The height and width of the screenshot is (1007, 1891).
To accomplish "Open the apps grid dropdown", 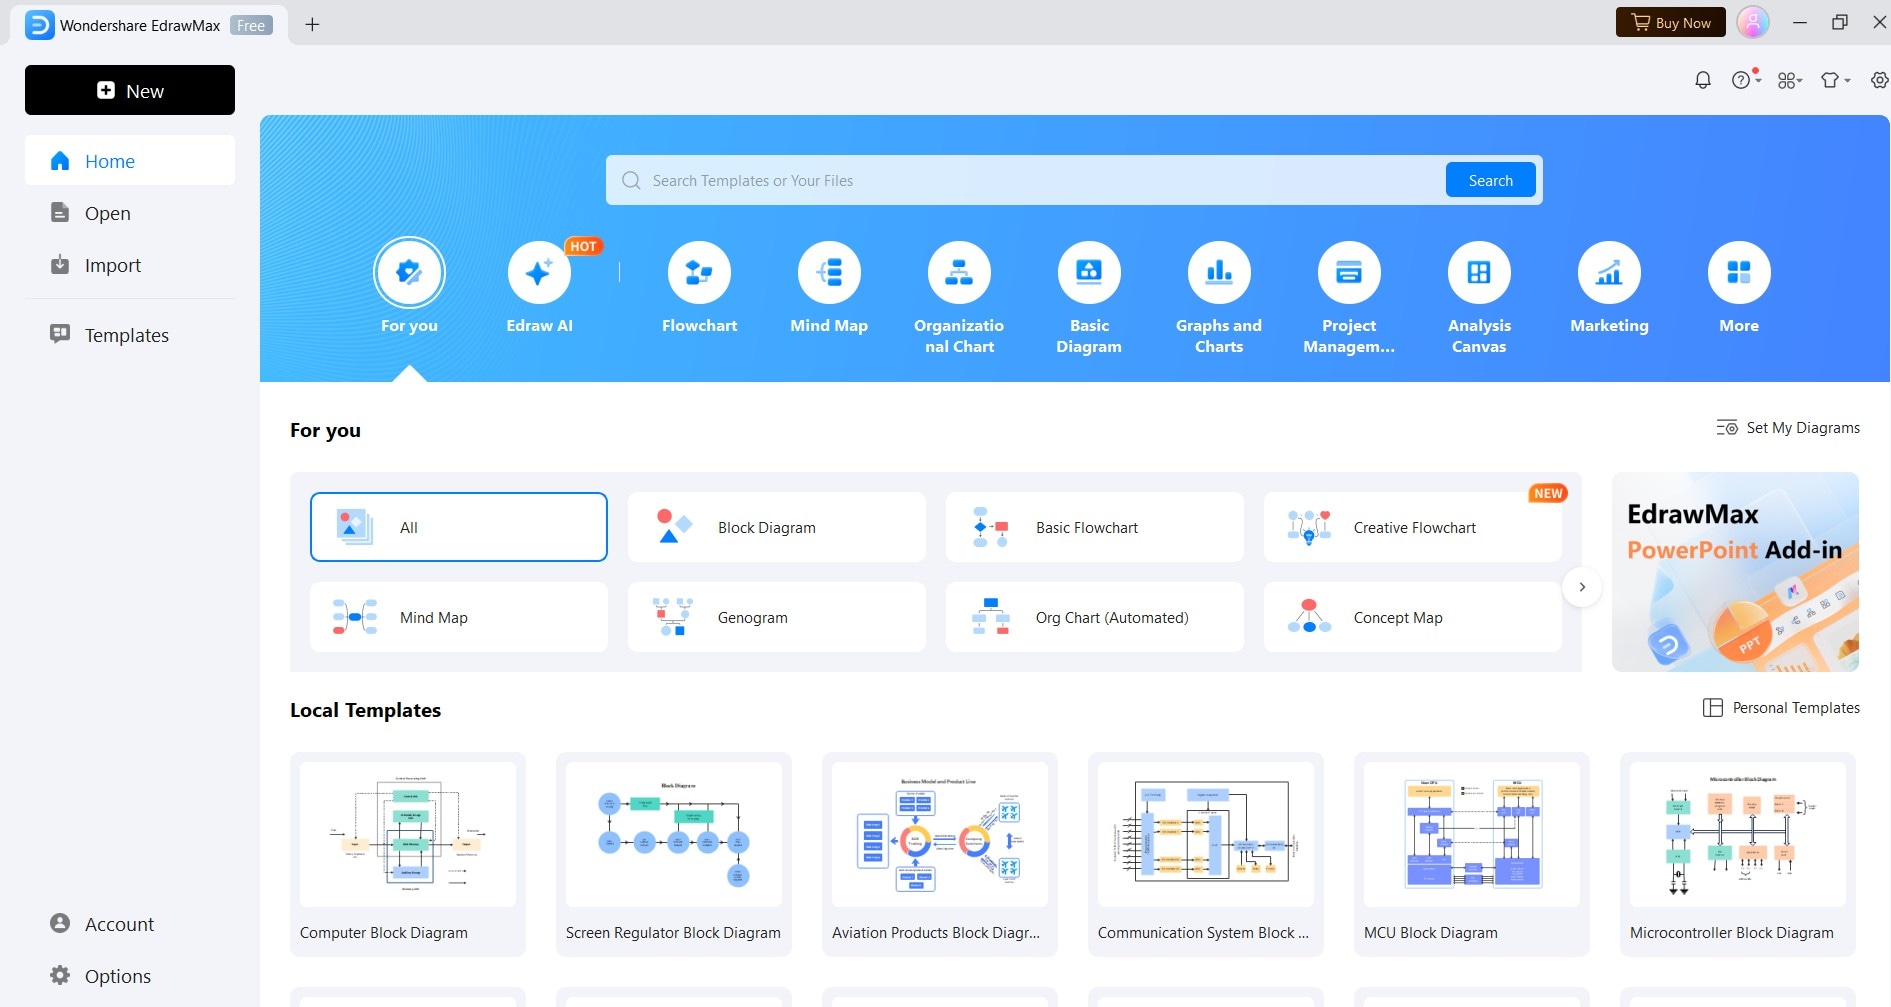I will pos(1790,80).
